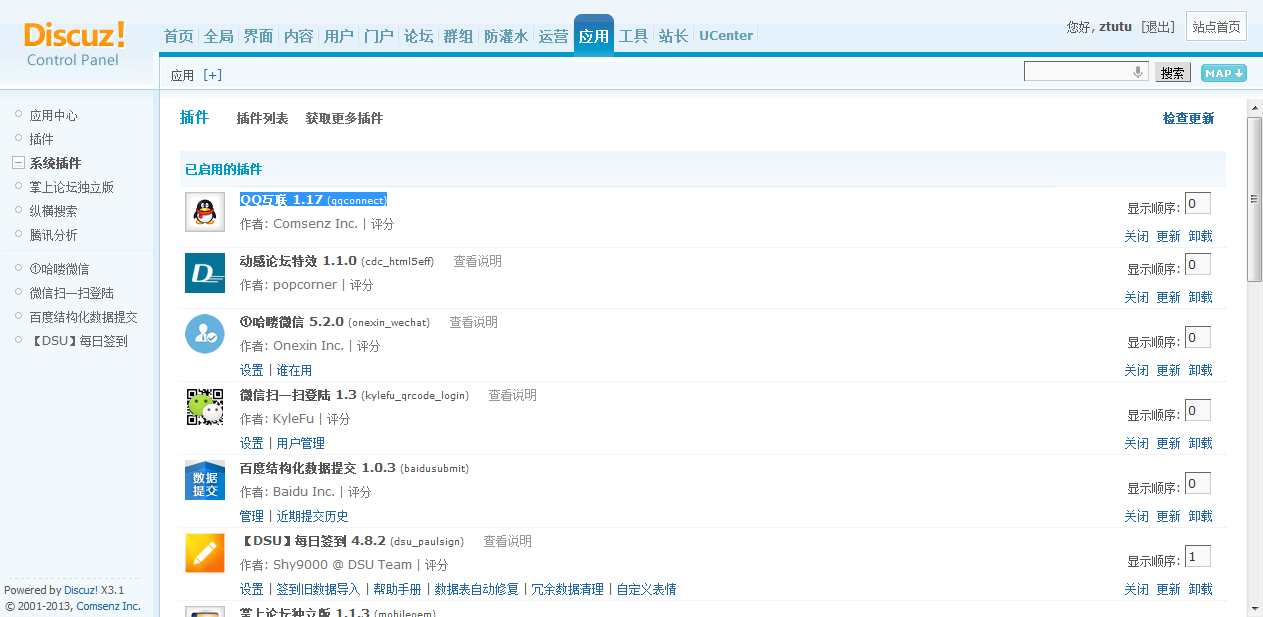Image resolution: width=1263 pixels, height=617 pixels.
Task: Open 纵横搜索 in the sidebar
Action: click(x=53, y=211)
